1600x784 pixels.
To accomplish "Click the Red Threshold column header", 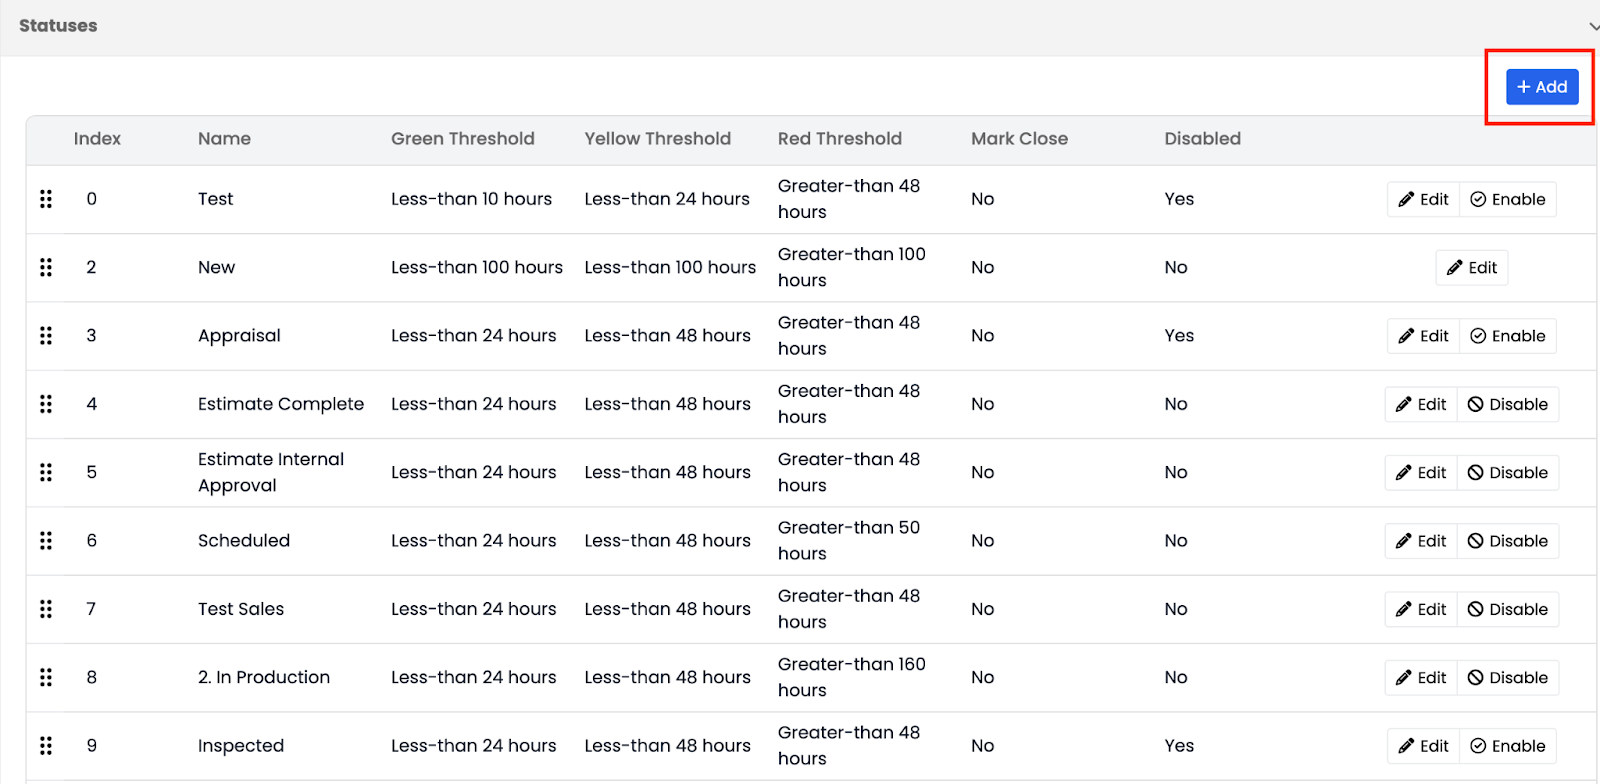I will (x=839, y=139).
